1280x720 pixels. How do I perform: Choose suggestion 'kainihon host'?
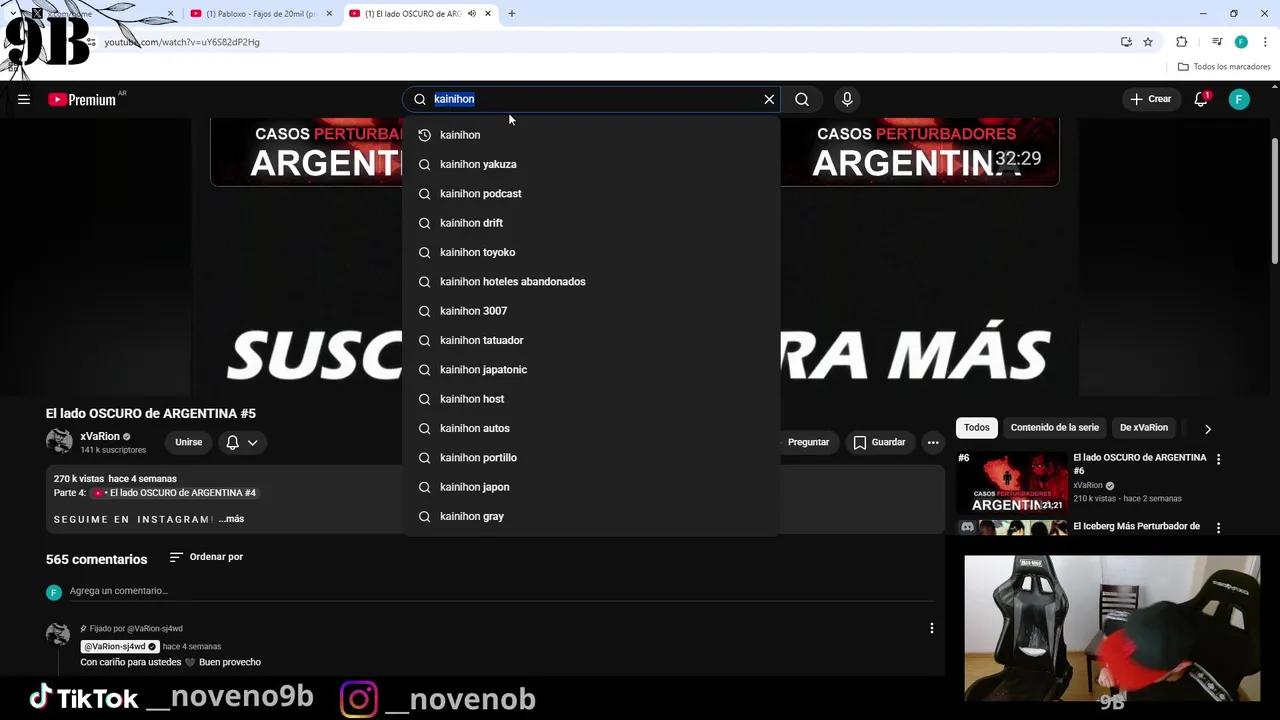click(591, 399)
